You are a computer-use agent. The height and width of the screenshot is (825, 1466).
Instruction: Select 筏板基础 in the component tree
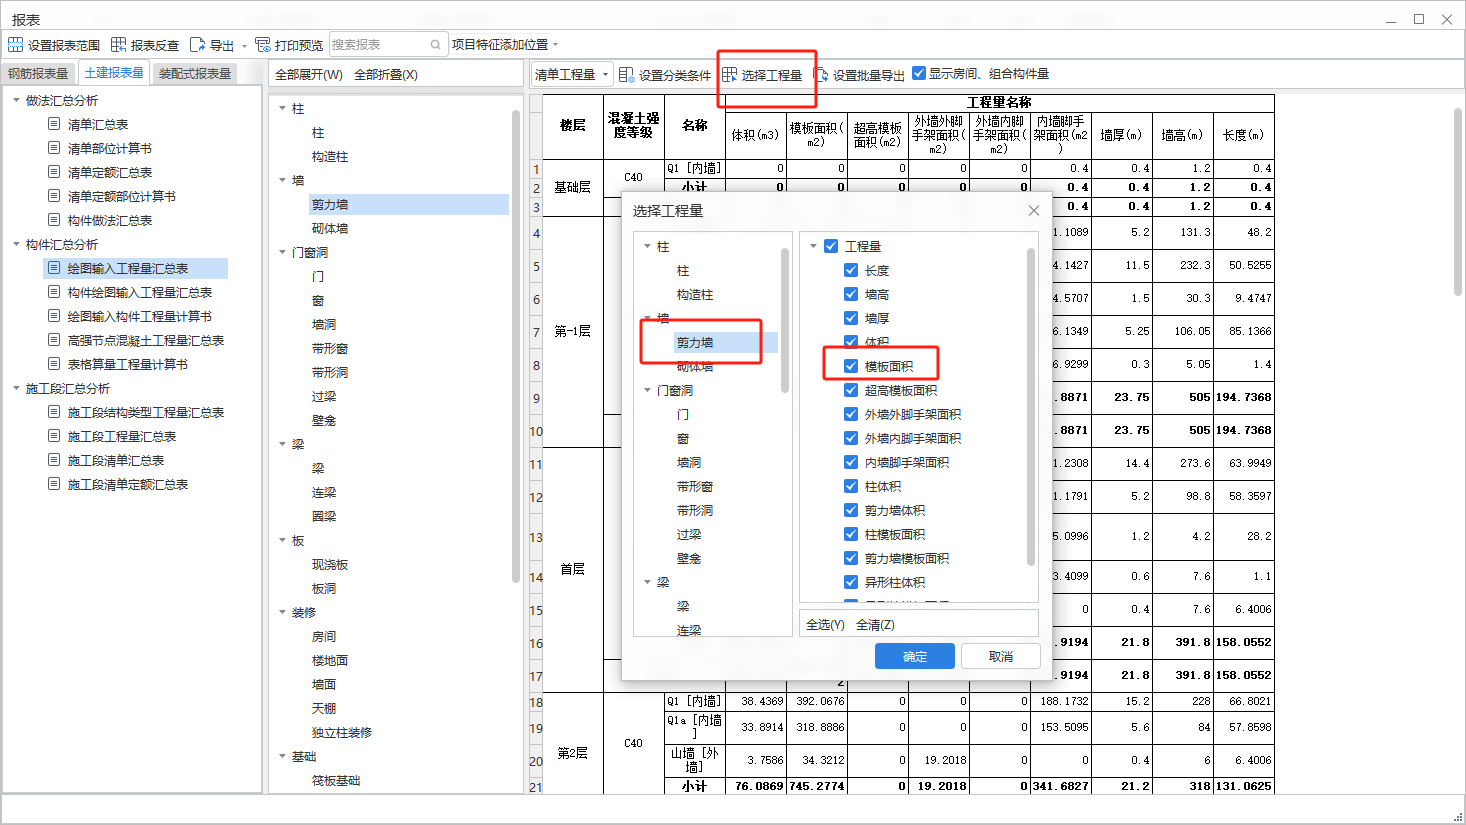336,780
